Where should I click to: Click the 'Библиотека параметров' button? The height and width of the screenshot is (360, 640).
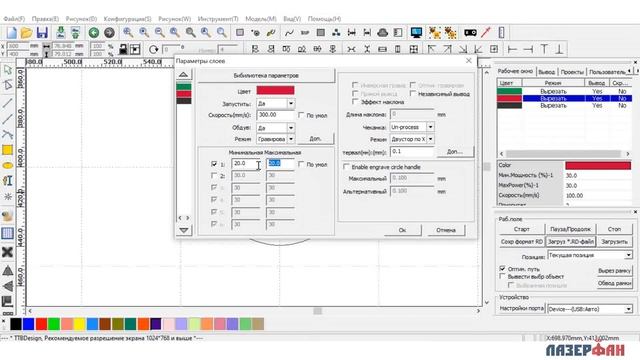click(266, 76)
